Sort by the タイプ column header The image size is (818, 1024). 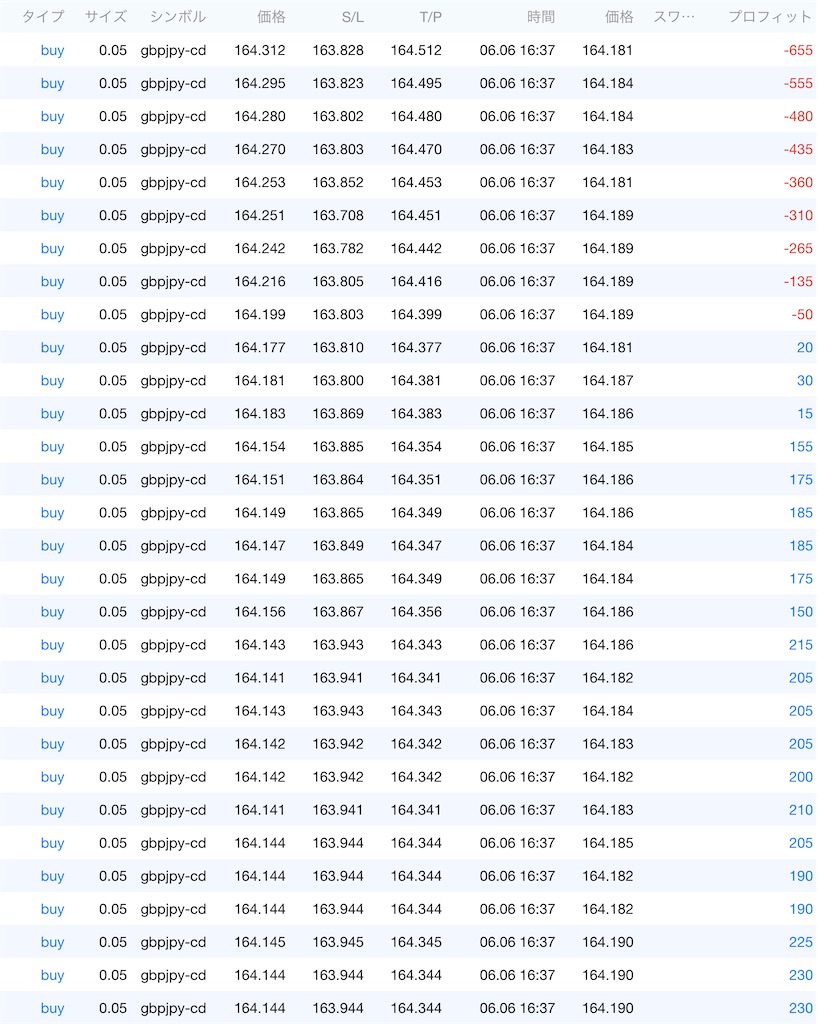[44, 17]
